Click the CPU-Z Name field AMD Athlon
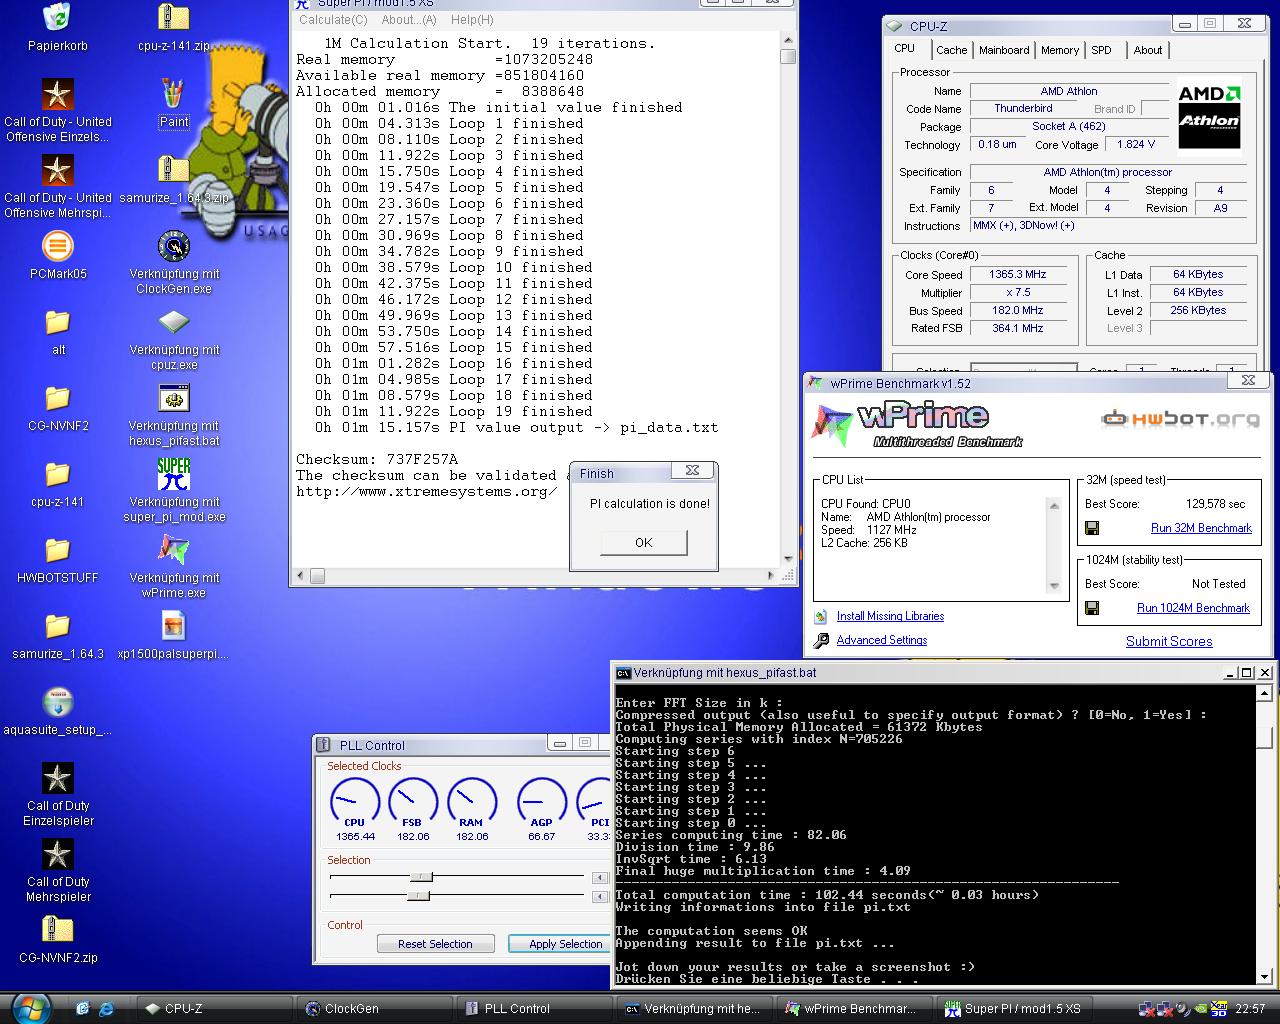This screenshot has height=1024, width=1280. point(1068,91)
